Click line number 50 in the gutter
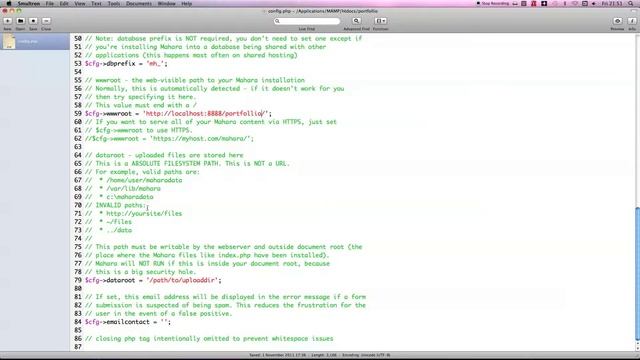The width and height of the screenshot is (640, 360). tap(78, 38)
